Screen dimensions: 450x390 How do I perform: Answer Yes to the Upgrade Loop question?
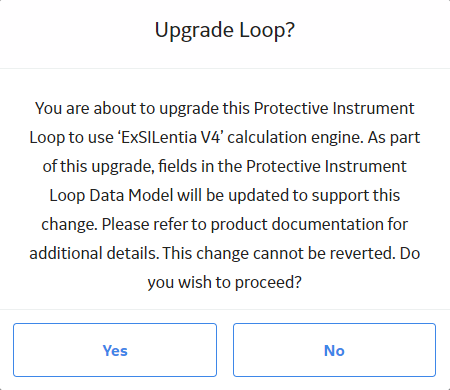[115, 350]
